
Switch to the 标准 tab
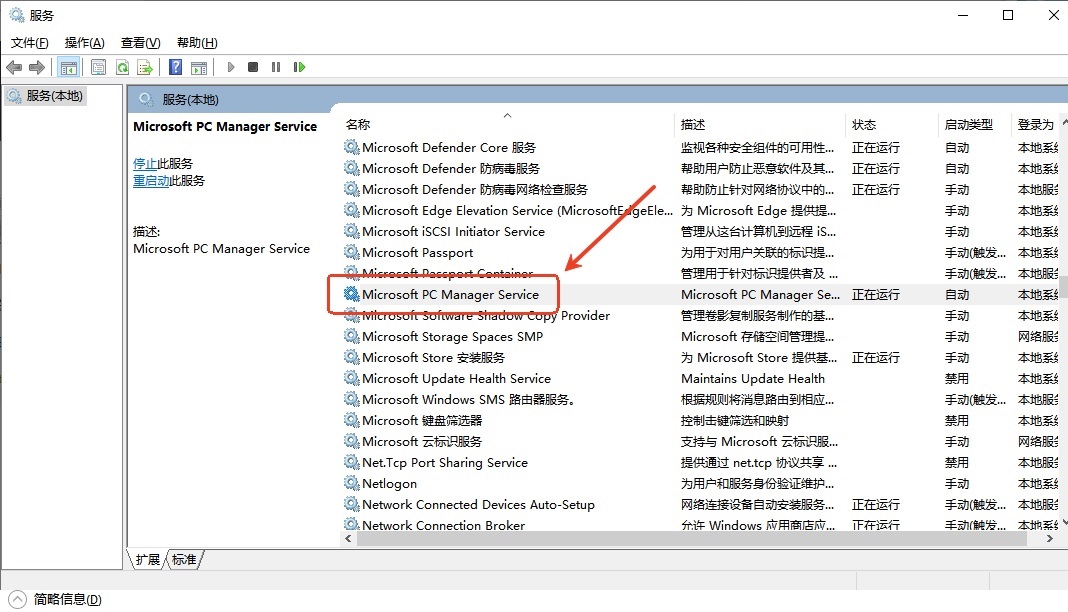click(x=184, y=560)
